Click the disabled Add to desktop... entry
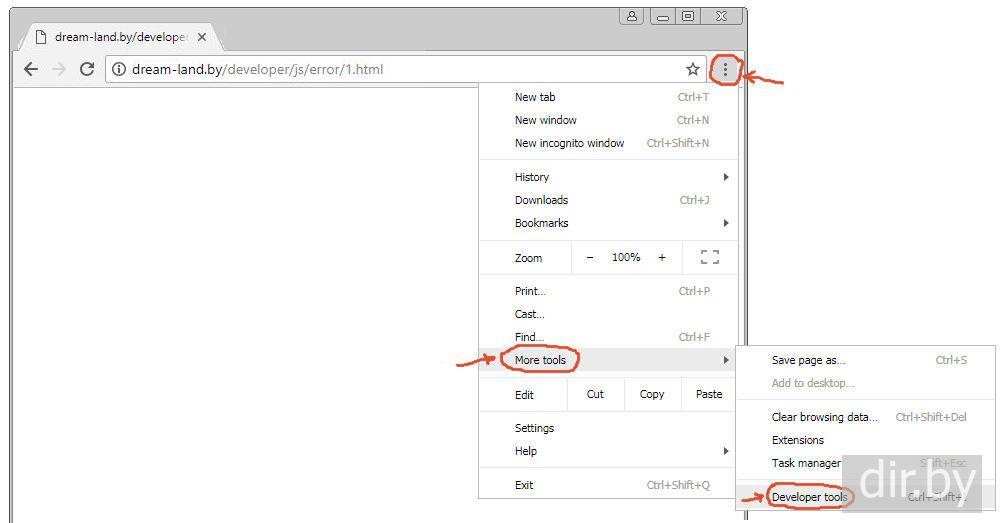The image size is (1002, 523). (866, 384)
